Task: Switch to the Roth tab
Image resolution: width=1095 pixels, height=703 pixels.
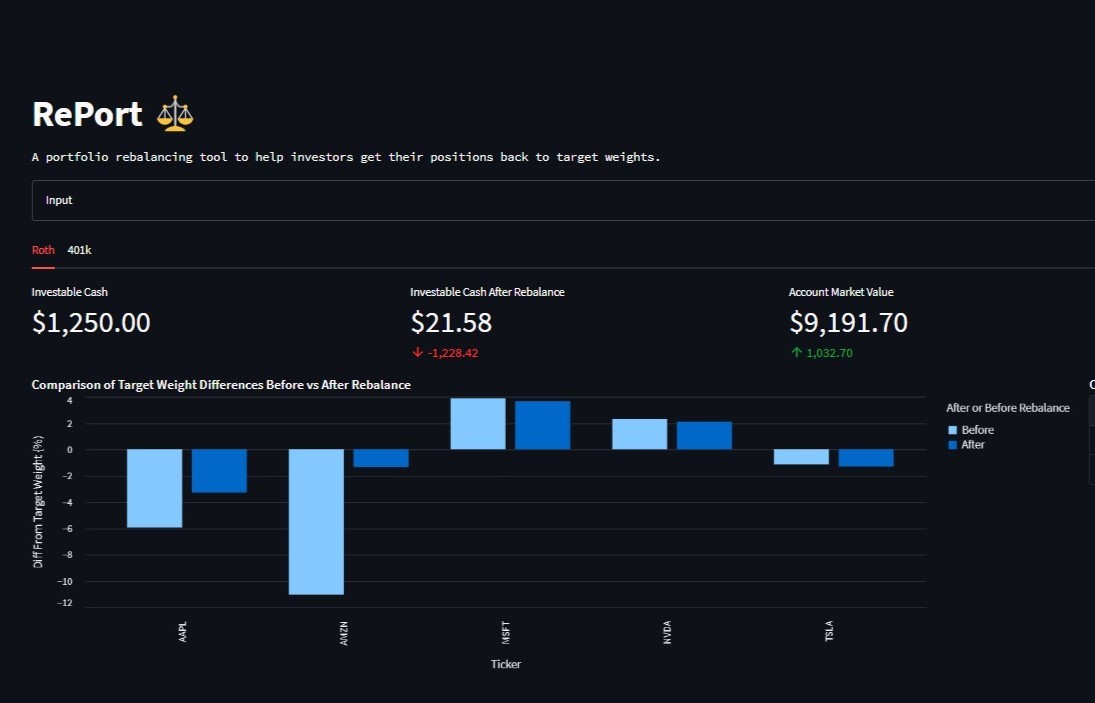Action: point(43,250)
